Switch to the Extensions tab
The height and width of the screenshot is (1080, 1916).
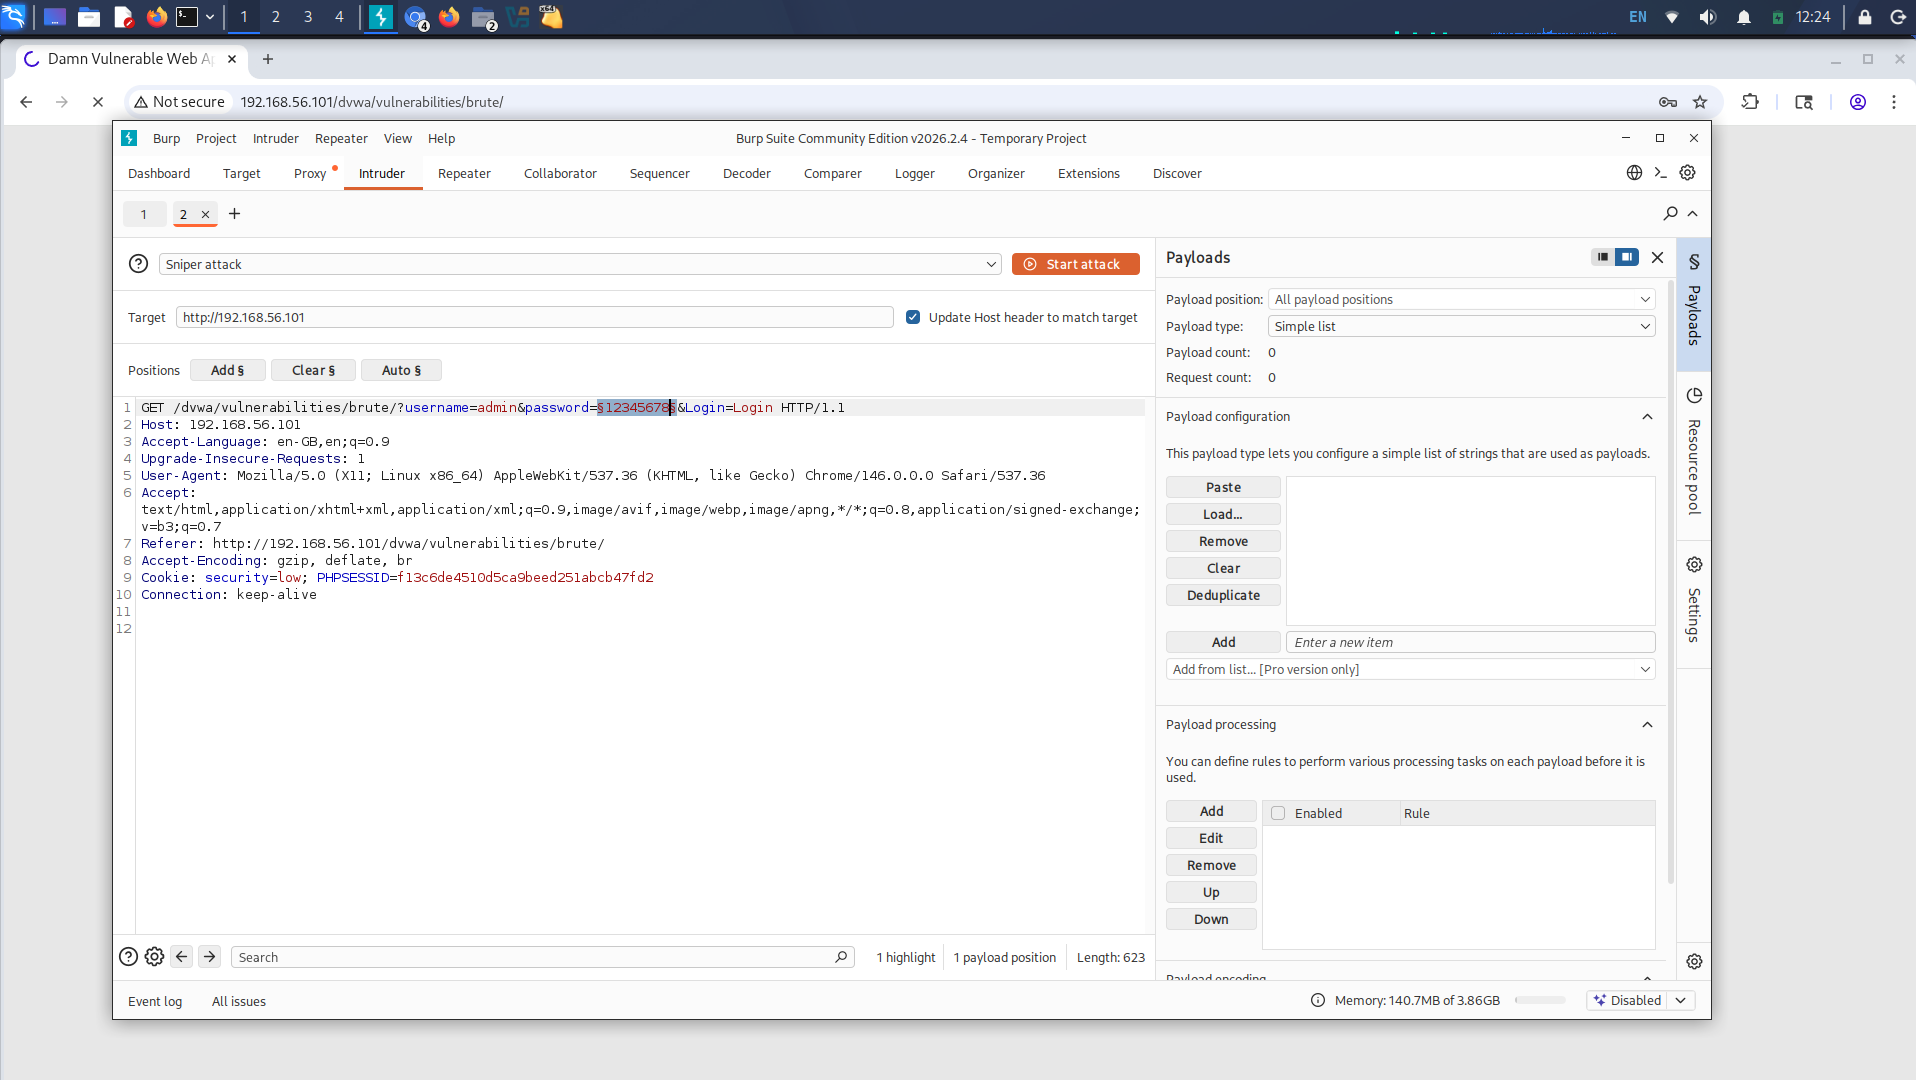point(1088,173)
